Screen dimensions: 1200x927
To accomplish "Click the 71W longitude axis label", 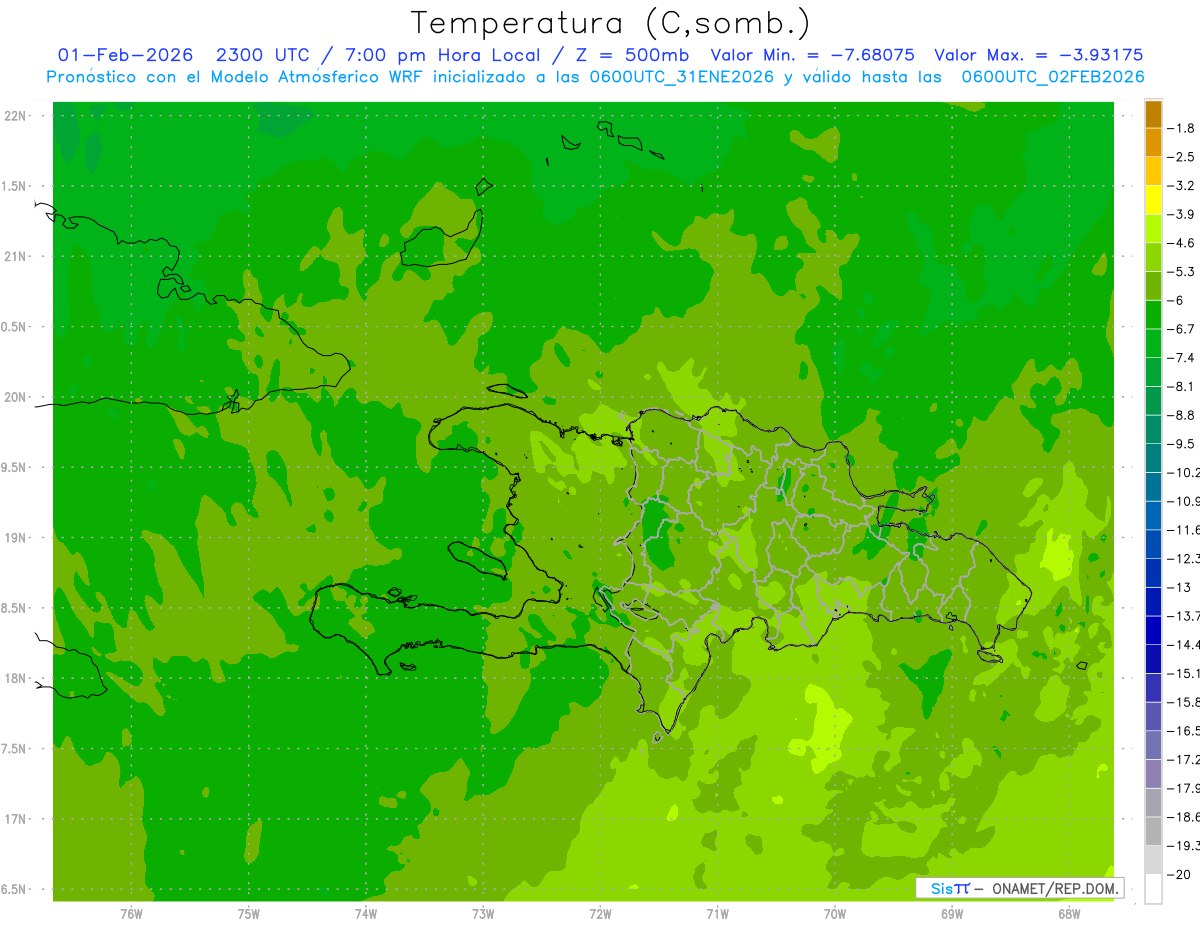I will [717, 915].
